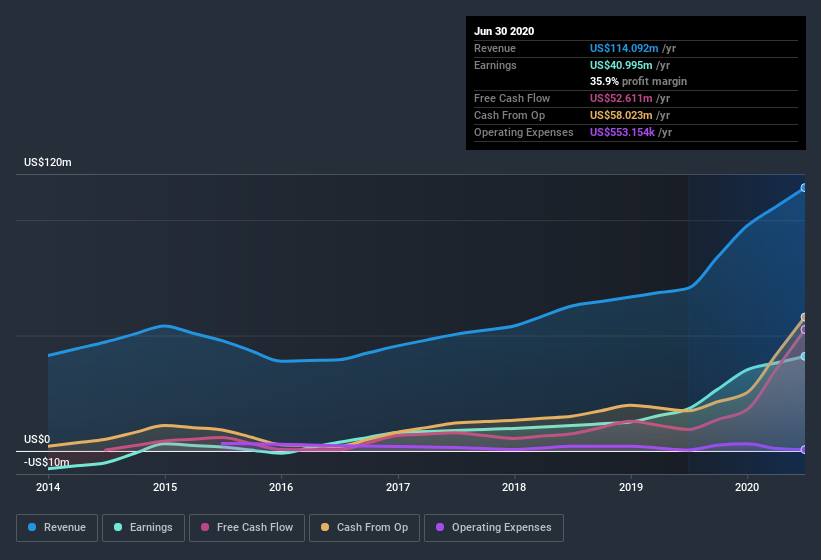The image size is (821, 560).
Task: Select the Cash From Op data point at Jun 2020
Action: [804, 317]
